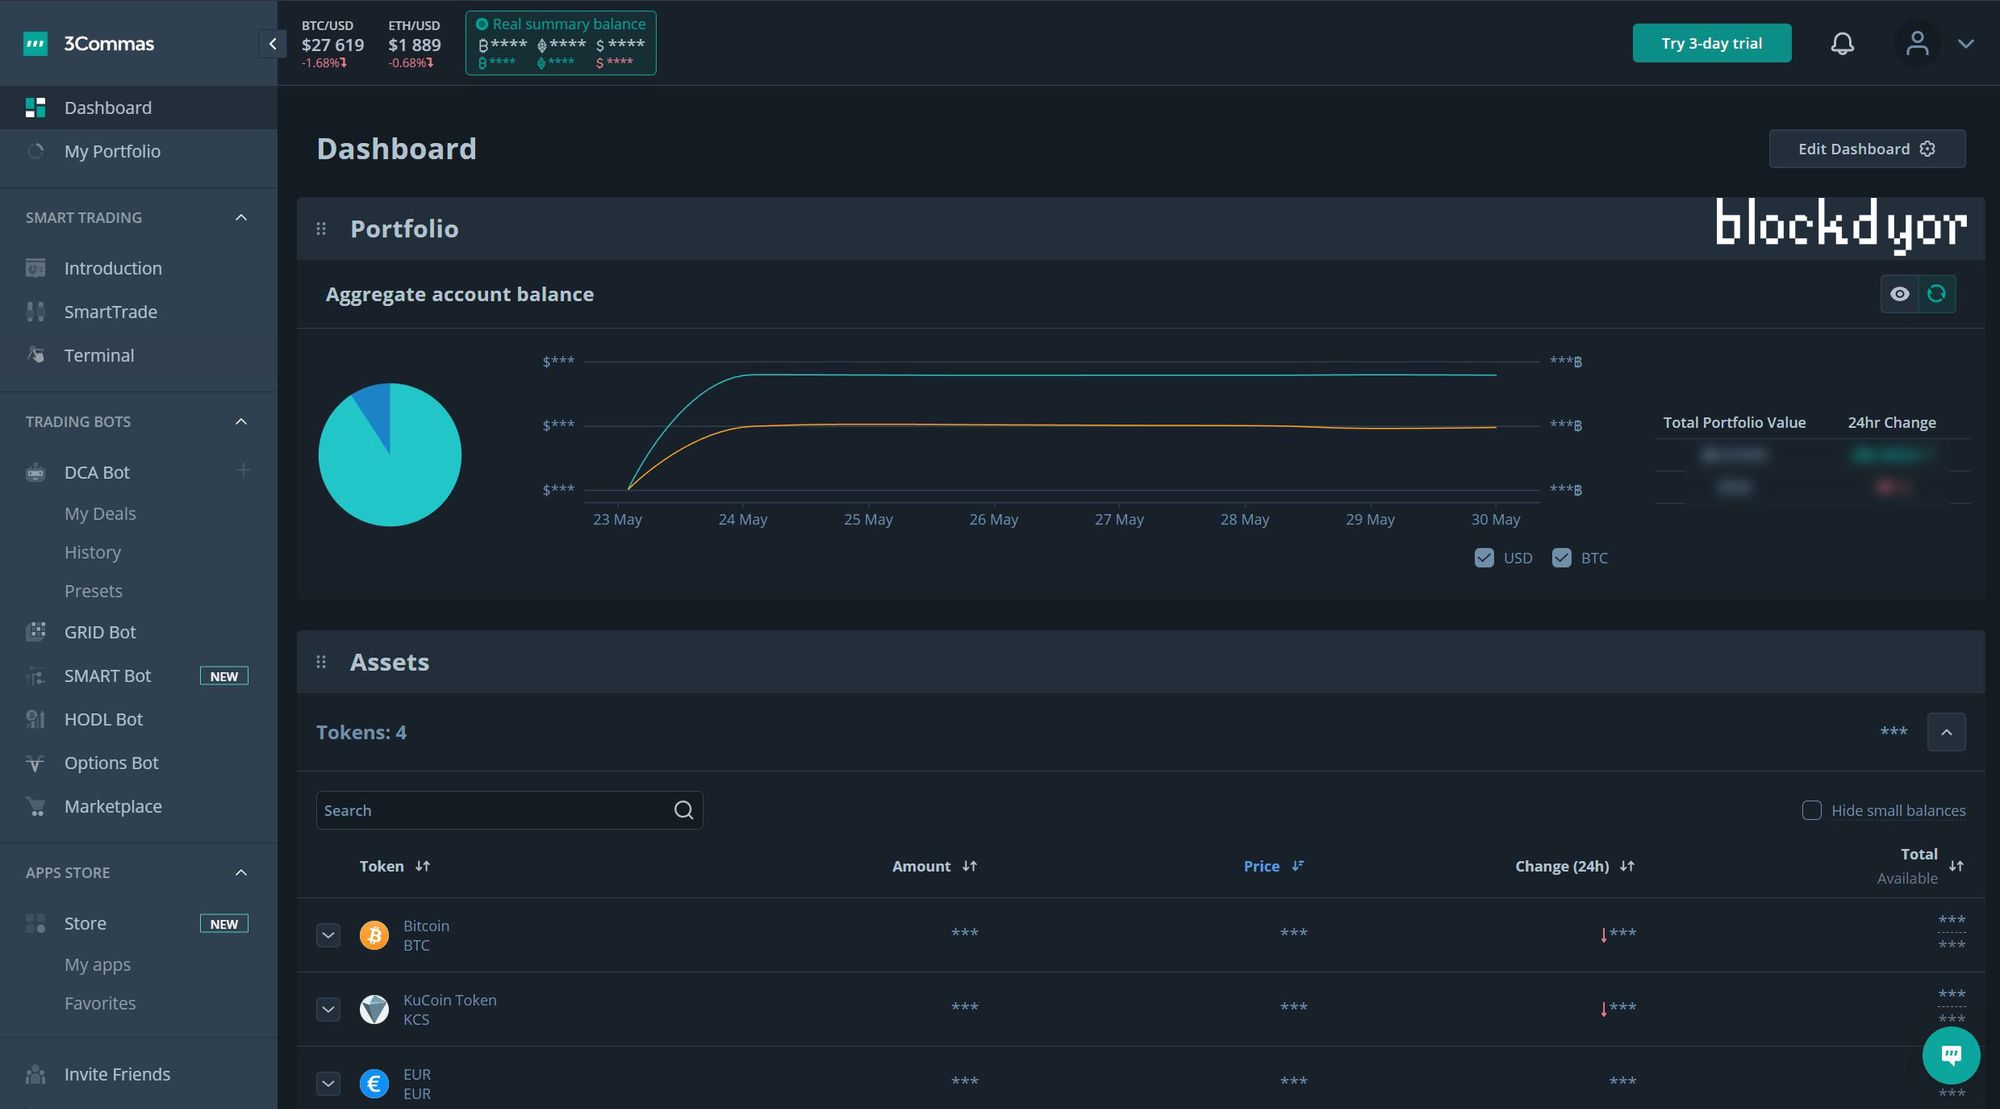Expand the Bitcoin row
The height and width of the screenshot is (1109, 2000).
pyautogui.click(x=328, y=935)
